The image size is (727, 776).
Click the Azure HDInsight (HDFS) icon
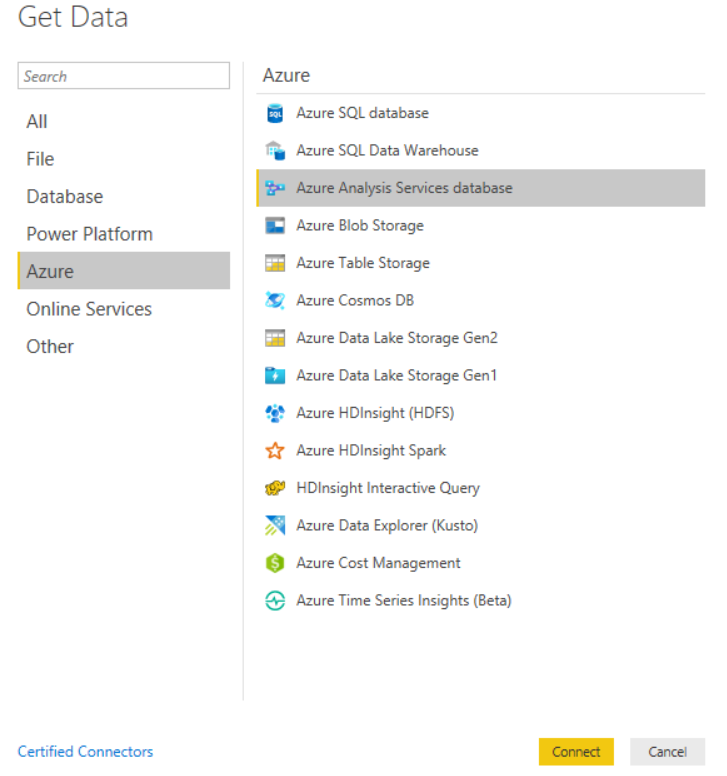[275, 413]
